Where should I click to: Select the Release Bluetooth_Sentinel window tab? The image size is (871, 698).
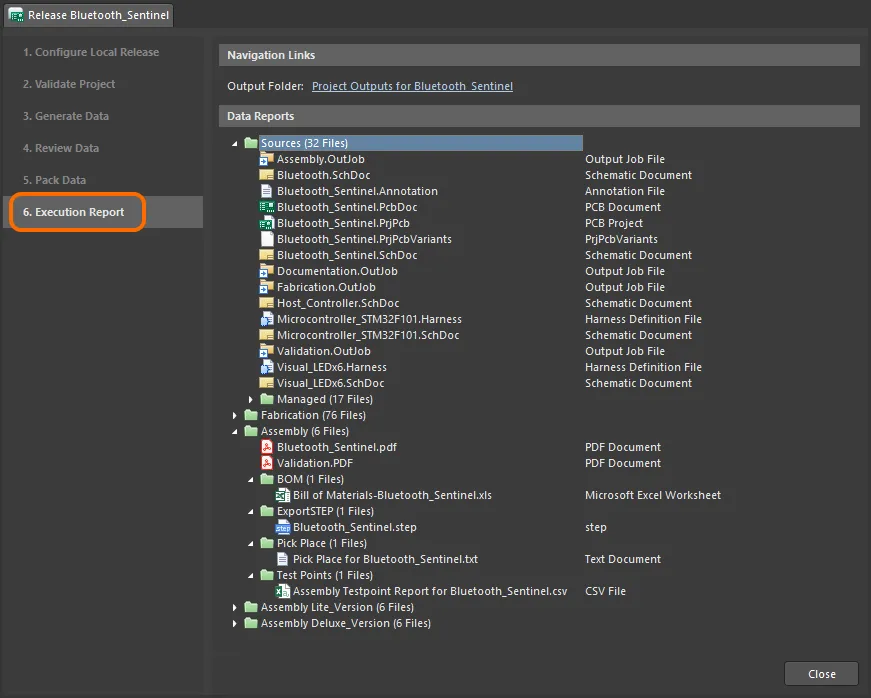tap(88, 16)
